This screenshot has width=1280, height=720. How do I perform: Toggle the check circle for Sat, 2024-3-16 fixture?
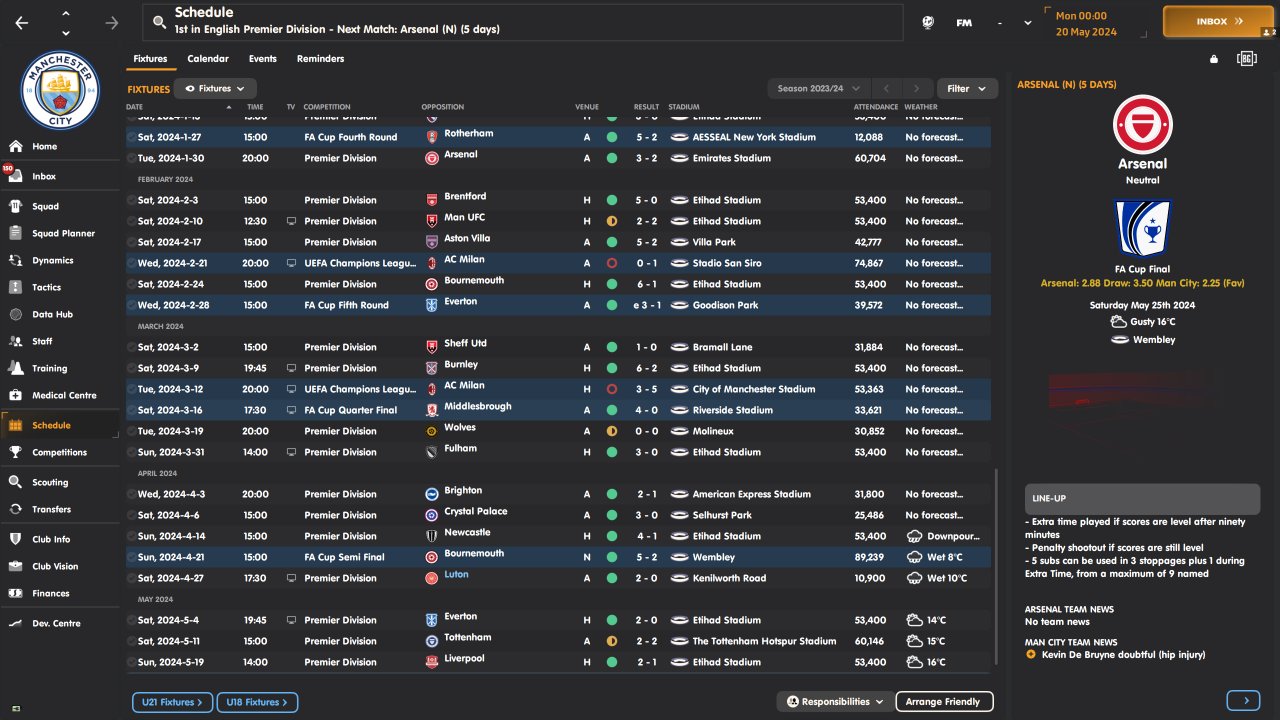tap(132, 410)
